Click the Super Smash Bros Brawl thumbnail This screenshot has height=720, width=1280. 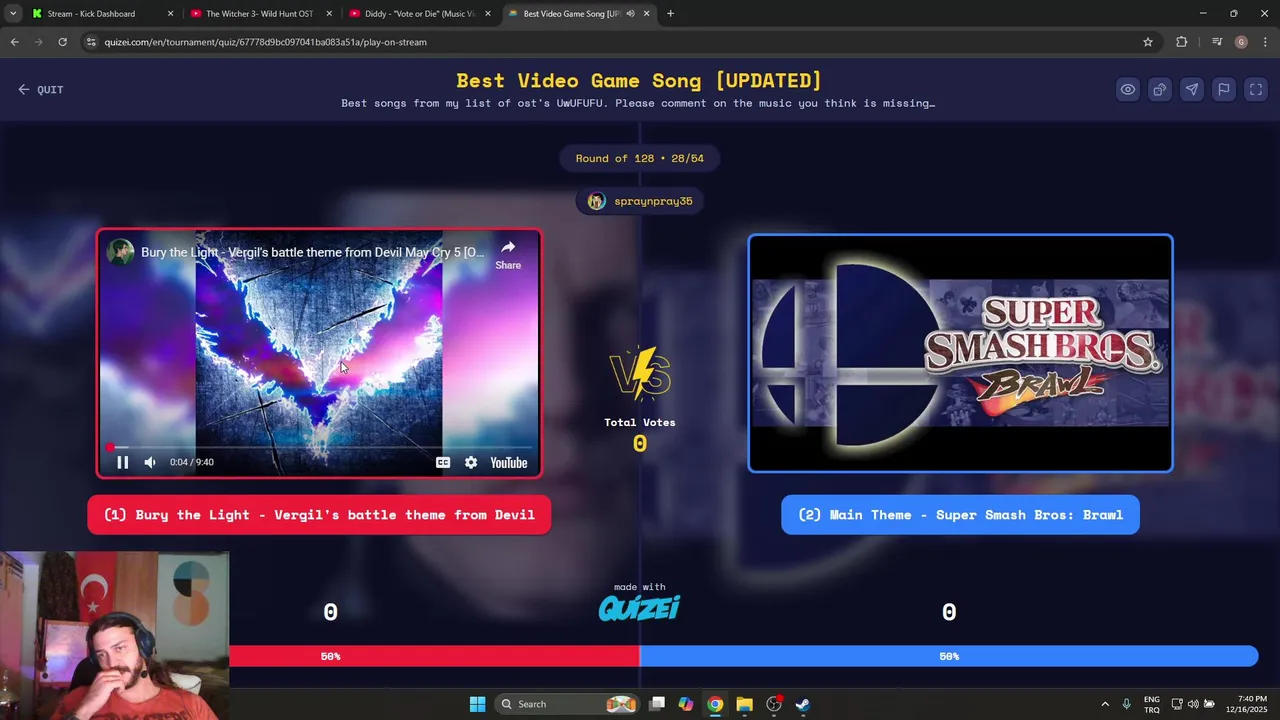tap(960, 353)
